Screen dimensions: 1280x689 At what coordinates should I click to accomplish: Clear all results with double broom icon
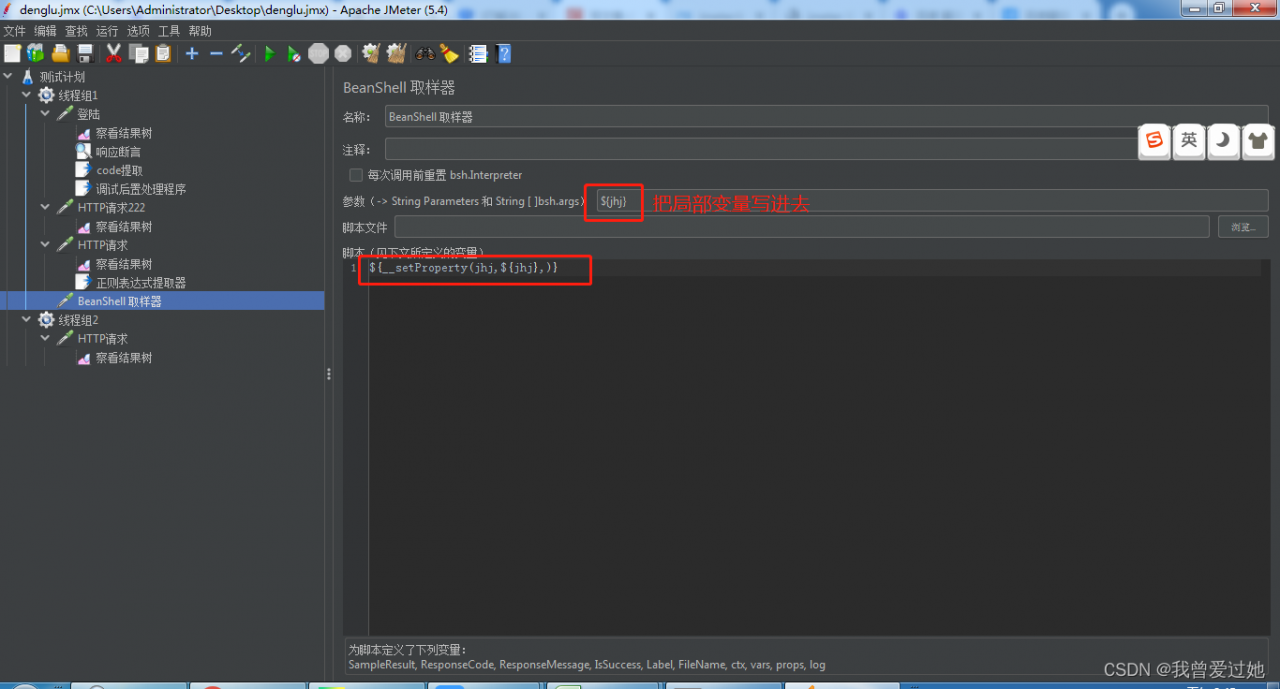396,53
